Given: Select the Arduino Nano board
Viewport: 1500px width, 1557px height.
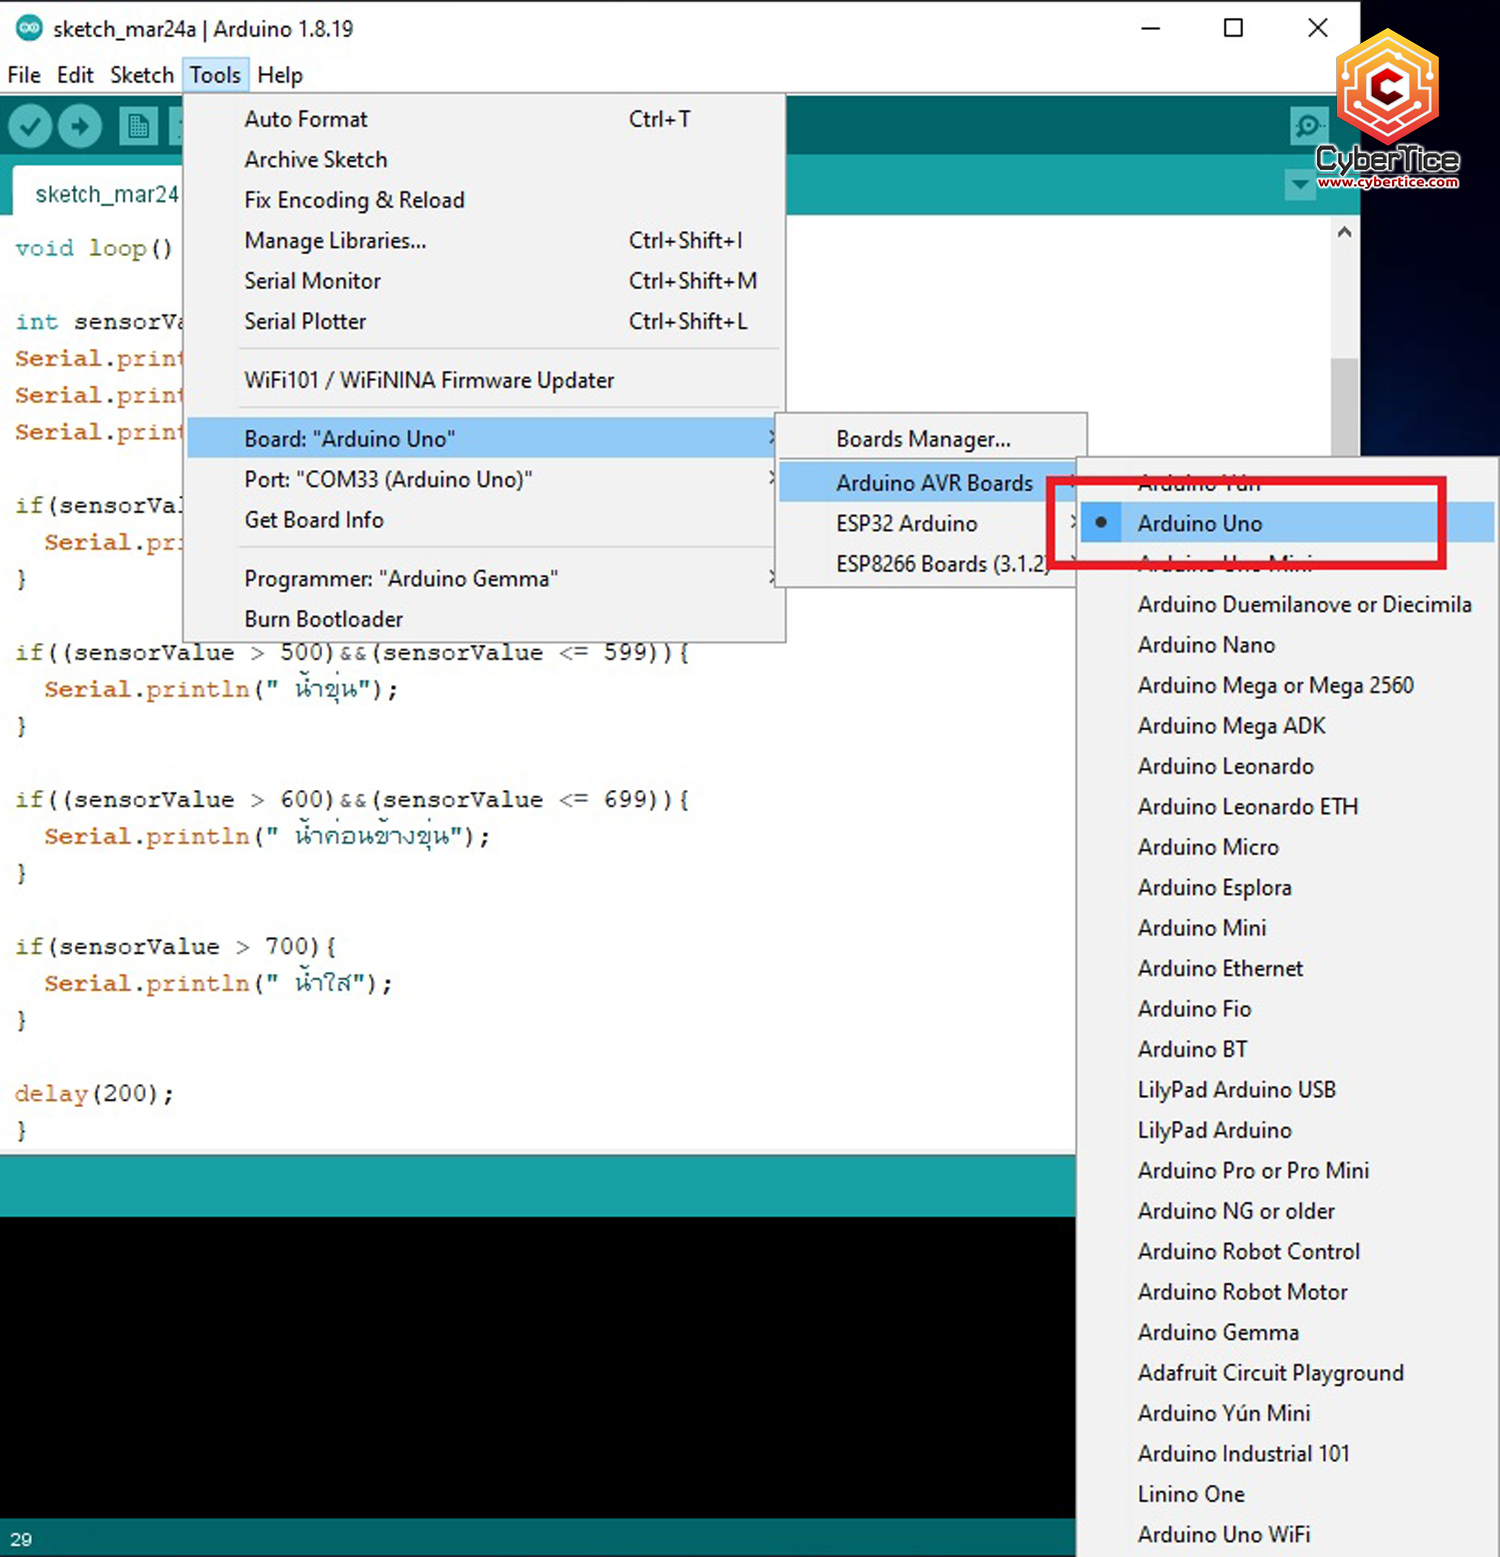Looking at the screenshot, I should 1206,645.
